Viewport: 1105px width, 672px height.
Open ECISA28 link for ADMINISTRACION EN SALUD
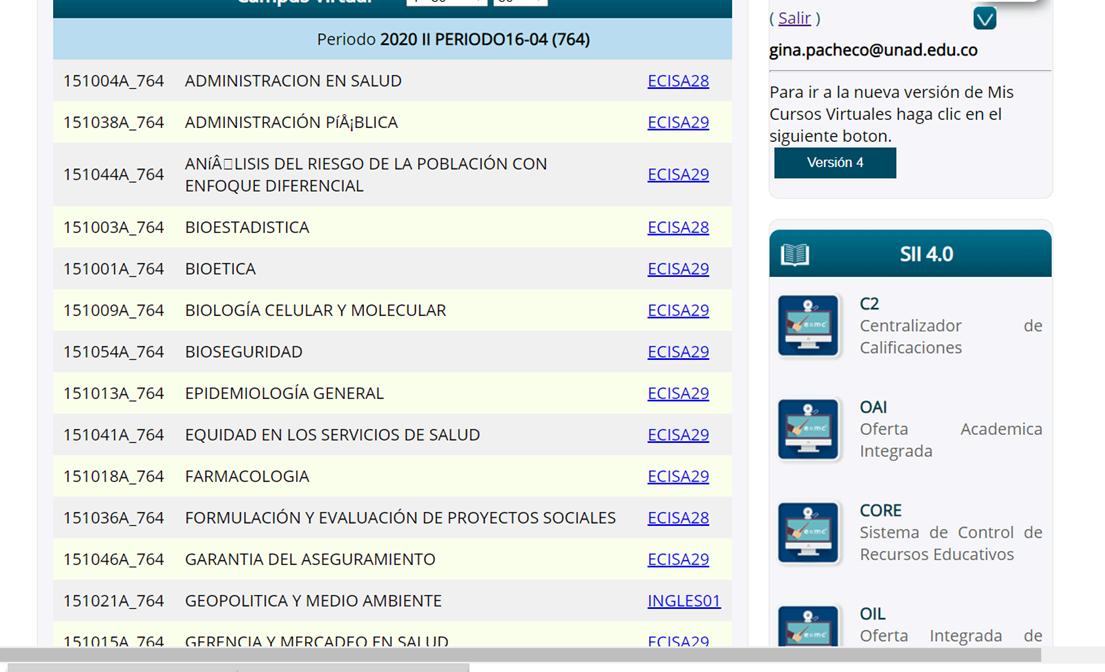(x=678, y=81)
